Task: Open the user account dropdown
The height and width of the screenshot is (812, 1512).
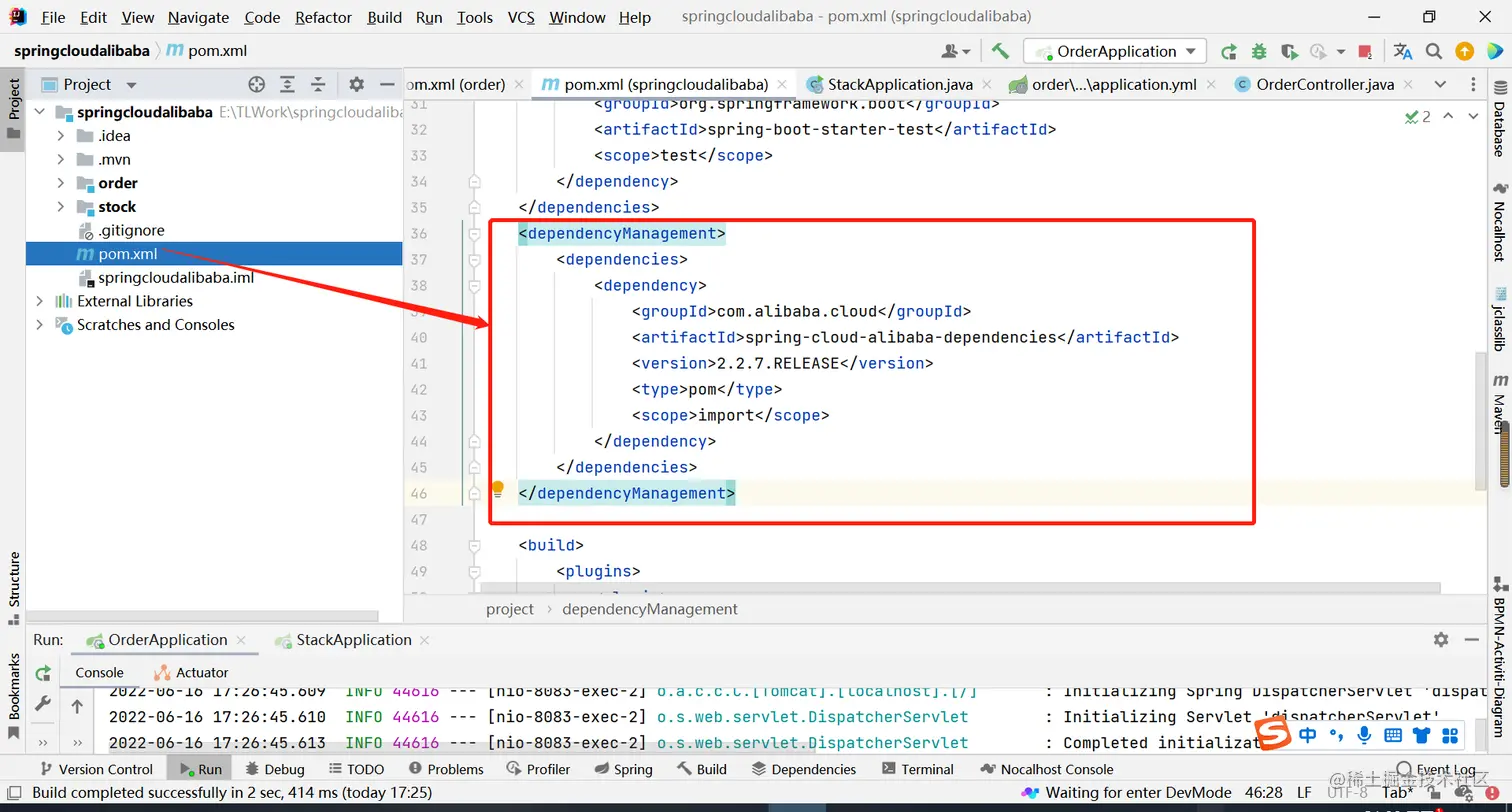Action: pos(956,51)
